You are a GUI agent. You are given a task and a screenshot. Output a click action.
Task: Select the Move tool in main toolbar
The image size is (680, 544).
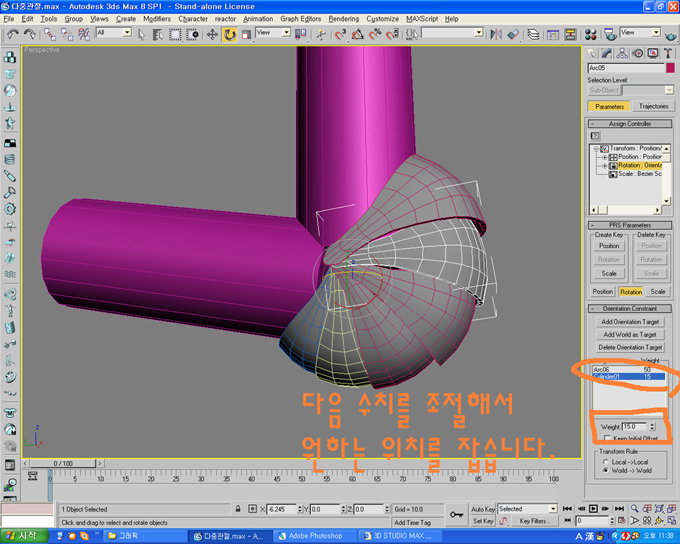pos(212,34)
